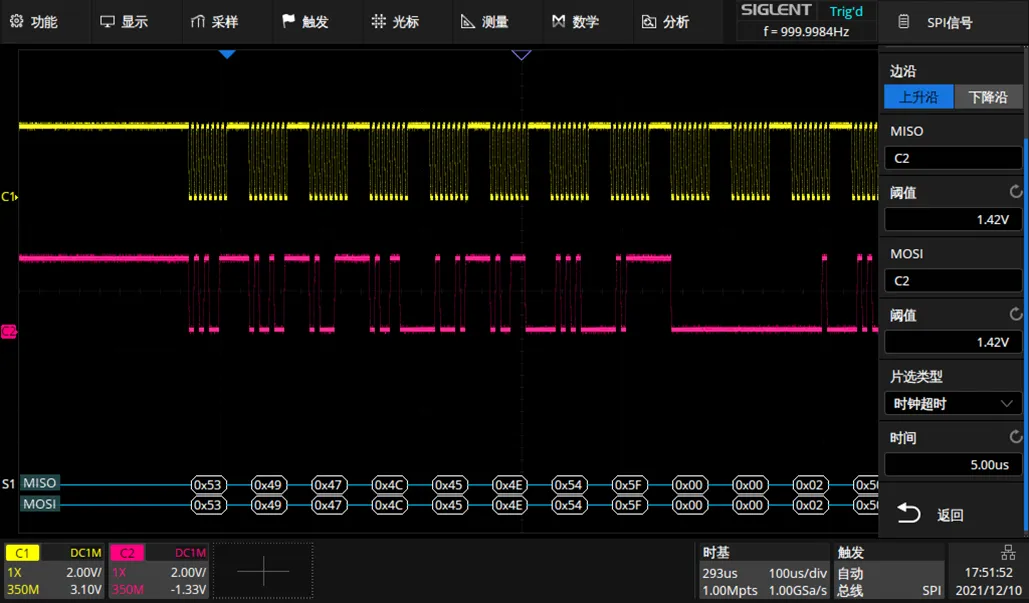Open the 时基 timebase settings box
Image resolution: width=1029 pixels, height=603 pixels.
[763, 571]
